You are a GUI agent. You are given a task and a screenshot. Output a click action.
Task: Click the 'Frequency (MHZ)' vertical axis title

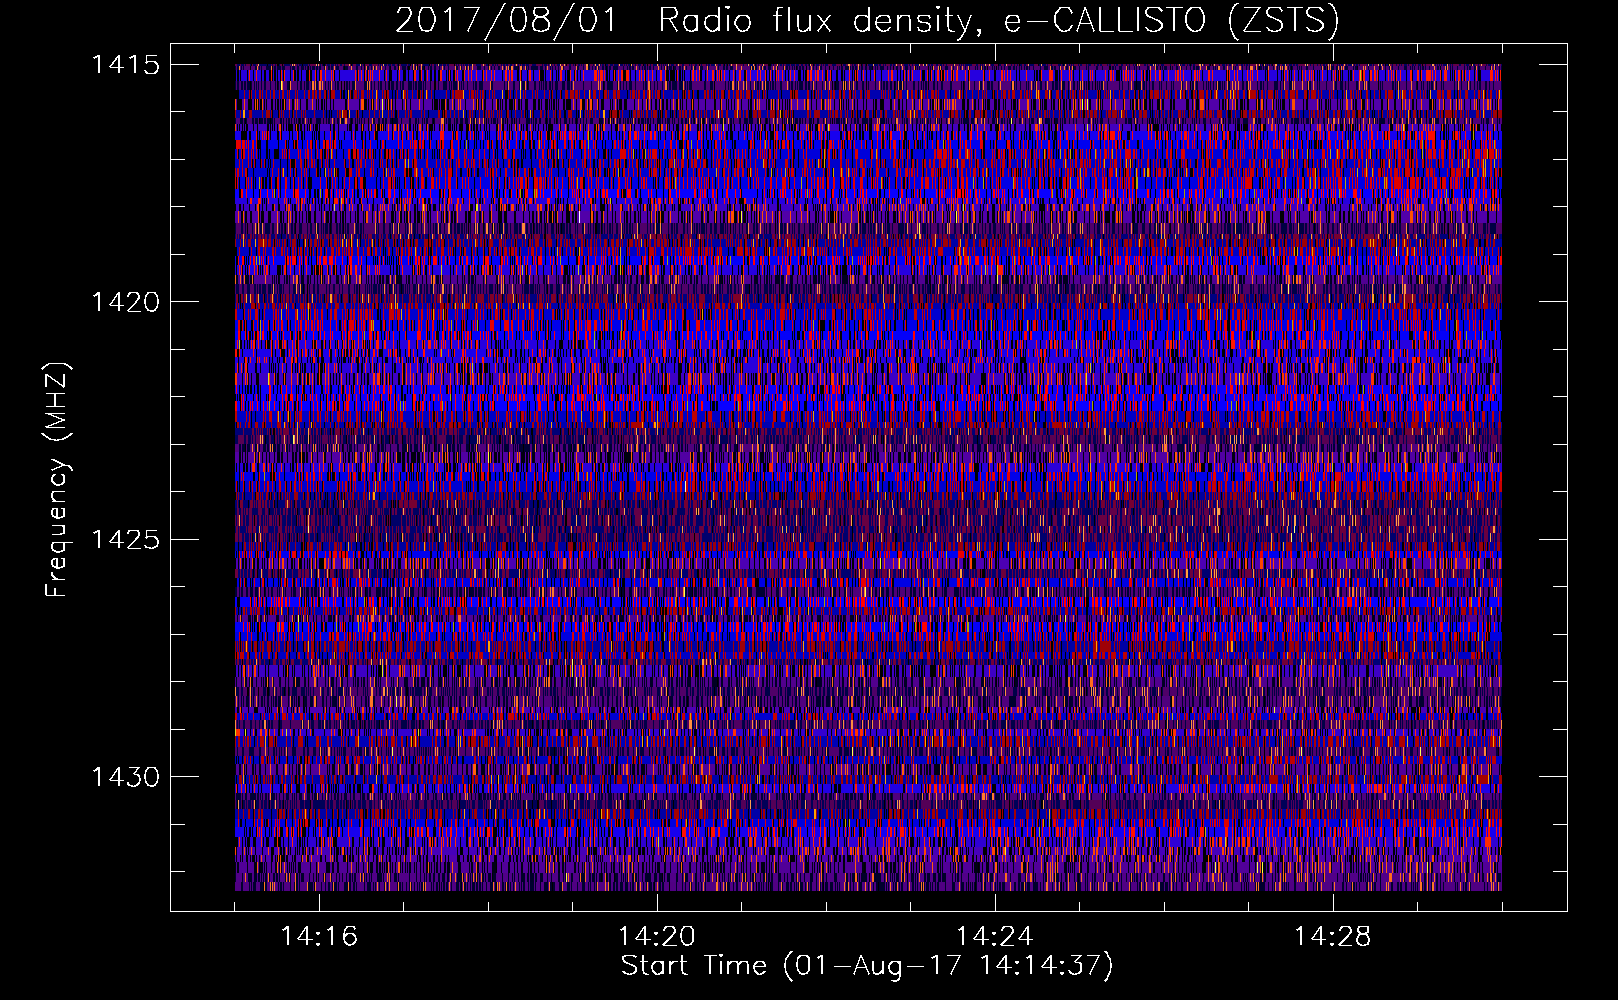pyautogui.click(x=58, y=480)
